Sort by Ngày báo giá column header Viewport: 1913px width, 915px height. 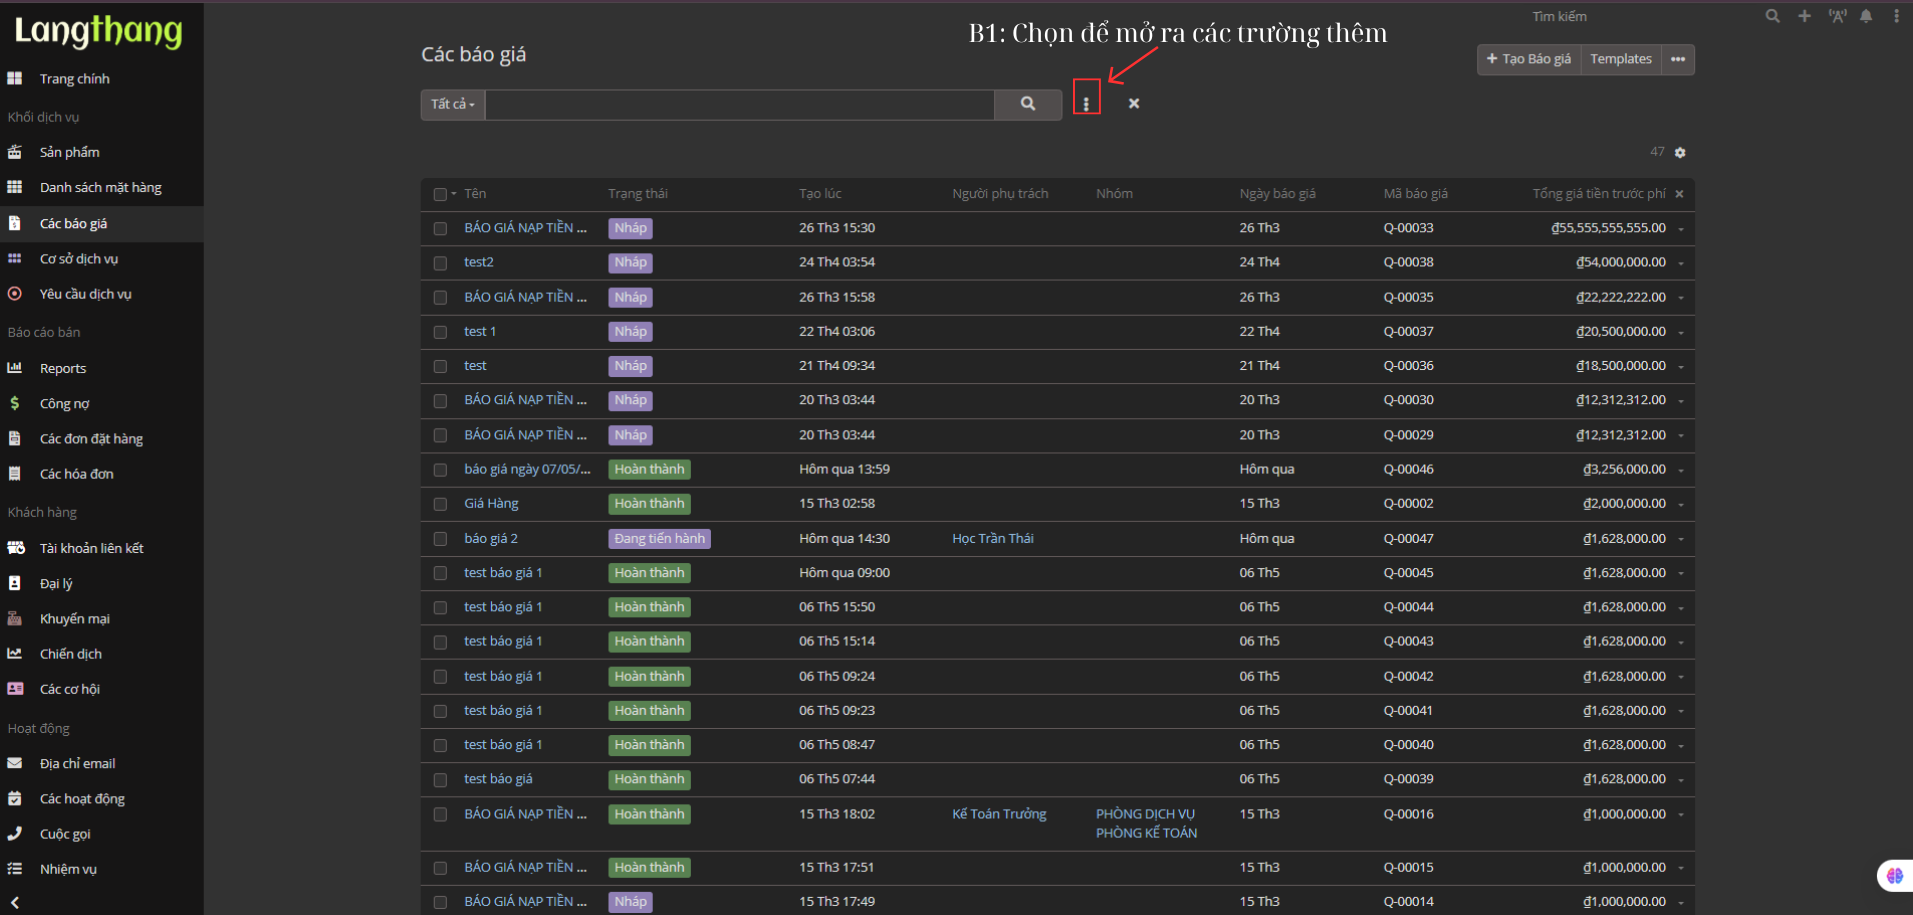(x=1277, y=194)
